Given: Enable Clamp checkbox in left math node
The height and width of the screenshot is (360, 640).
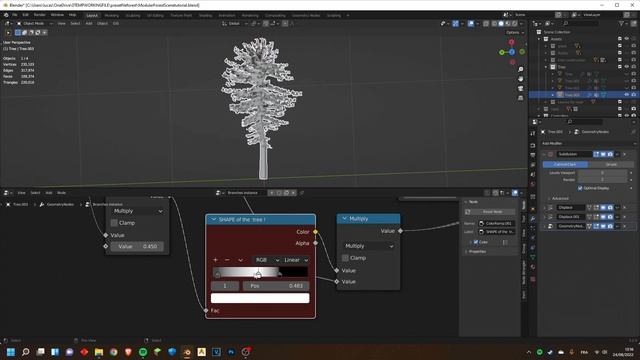Looking at the screenshot, I should 114,223.
